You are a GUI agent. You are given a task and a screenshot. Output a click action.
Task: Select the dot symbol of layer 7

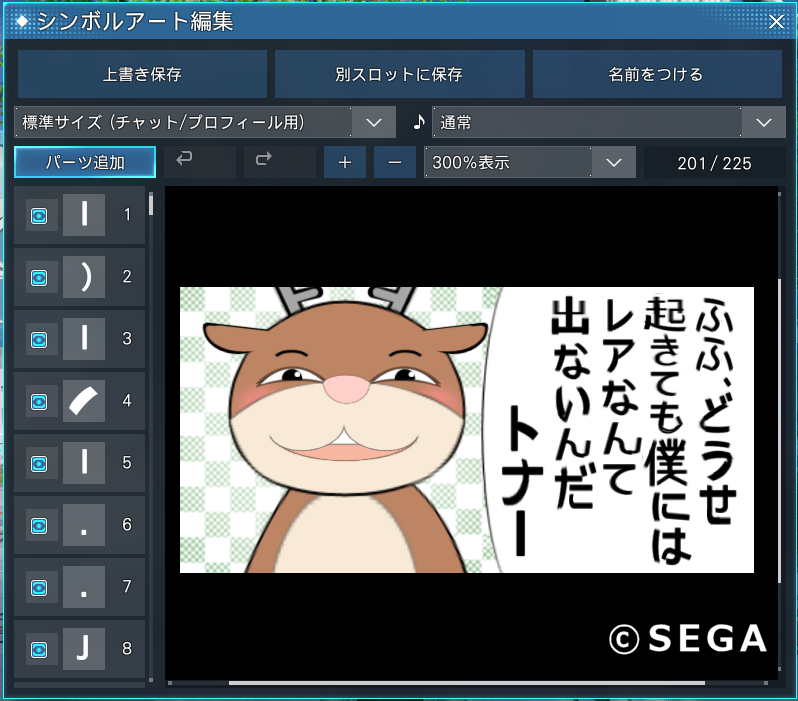pos(84,587)
